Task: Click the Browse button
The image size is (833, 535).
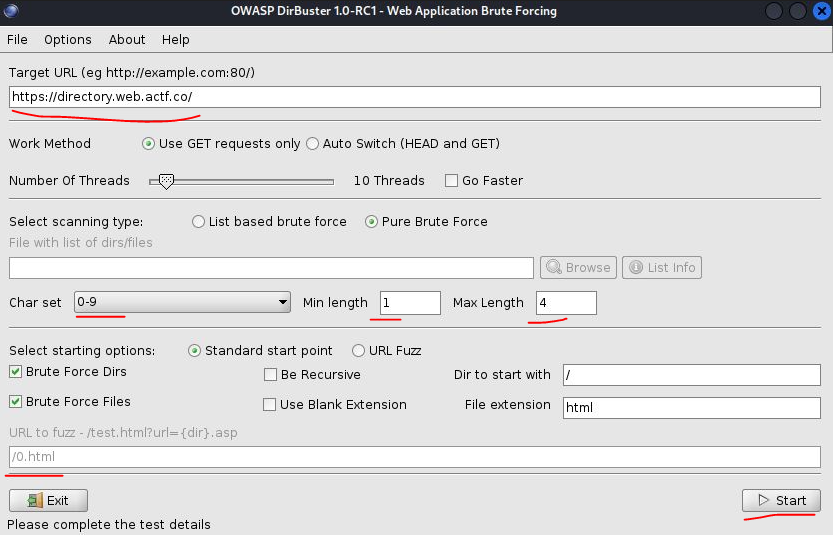Action: coord(578,267)
